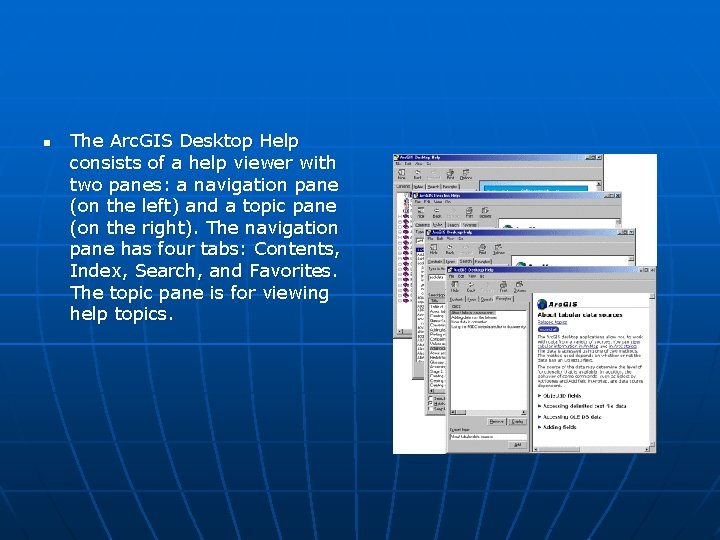Click Hide icon in the Search-tab help window

433,249
